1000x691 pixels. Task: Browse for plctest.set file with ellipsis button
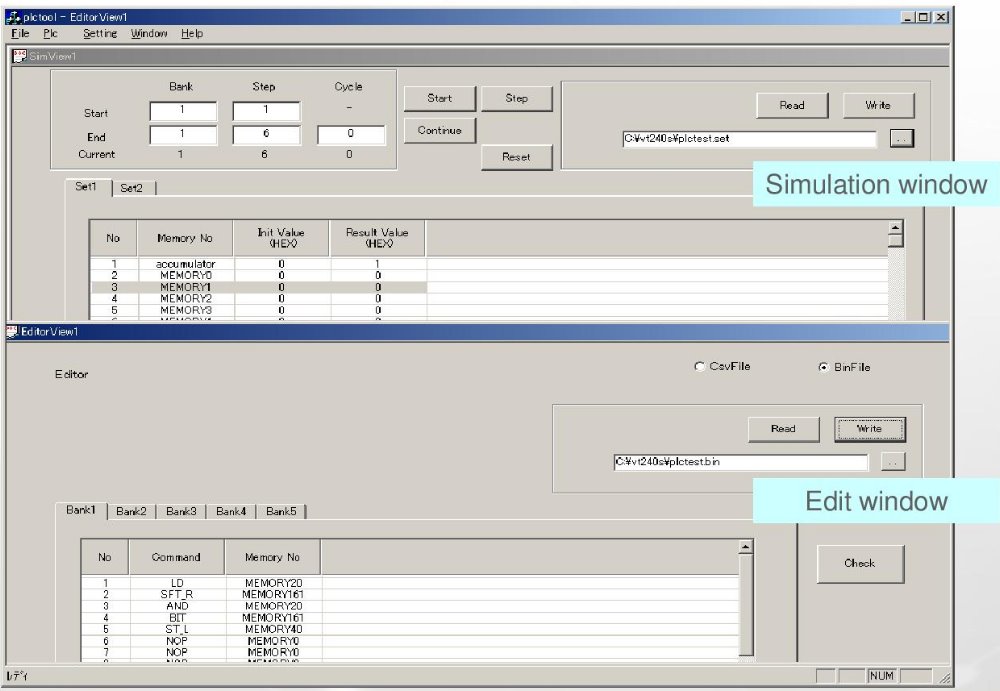901,139
